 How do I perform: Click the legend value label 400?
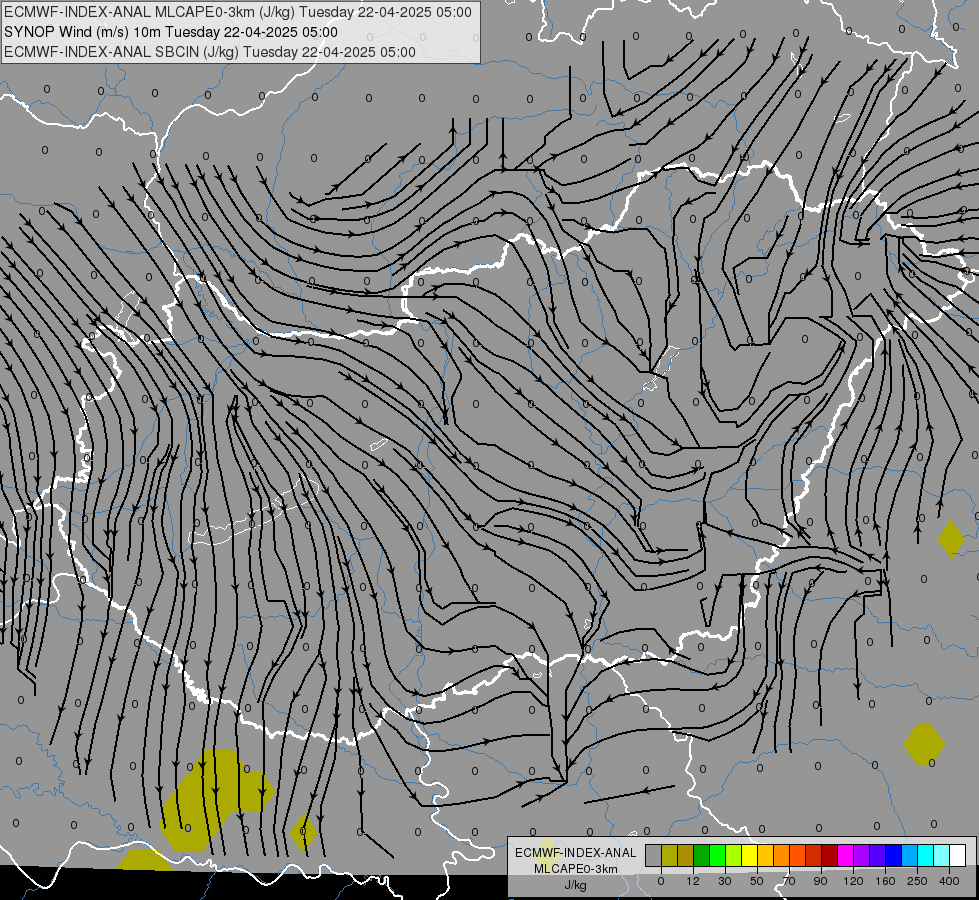949,881
